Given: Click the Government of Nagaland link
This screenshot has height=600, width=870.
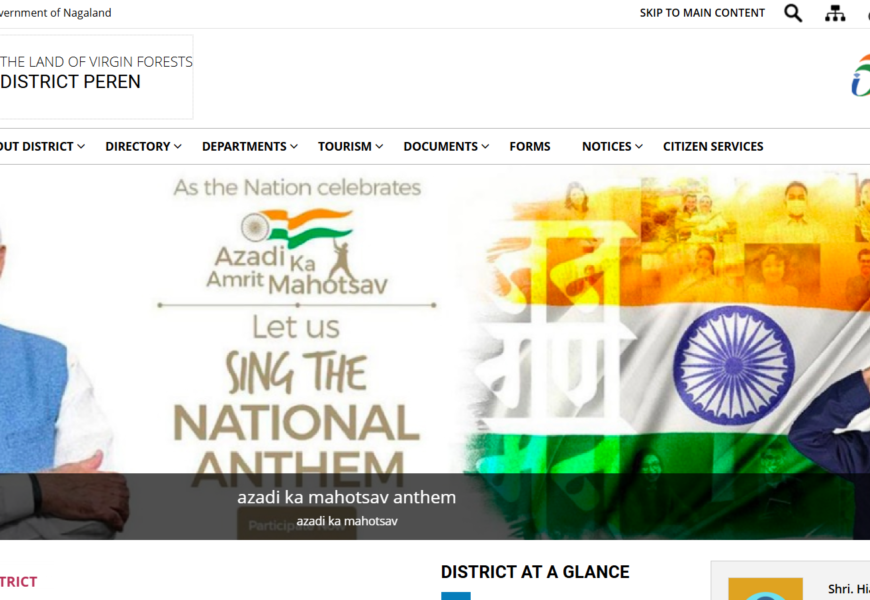Looking at the screenshot, I should tap(55, 13).
